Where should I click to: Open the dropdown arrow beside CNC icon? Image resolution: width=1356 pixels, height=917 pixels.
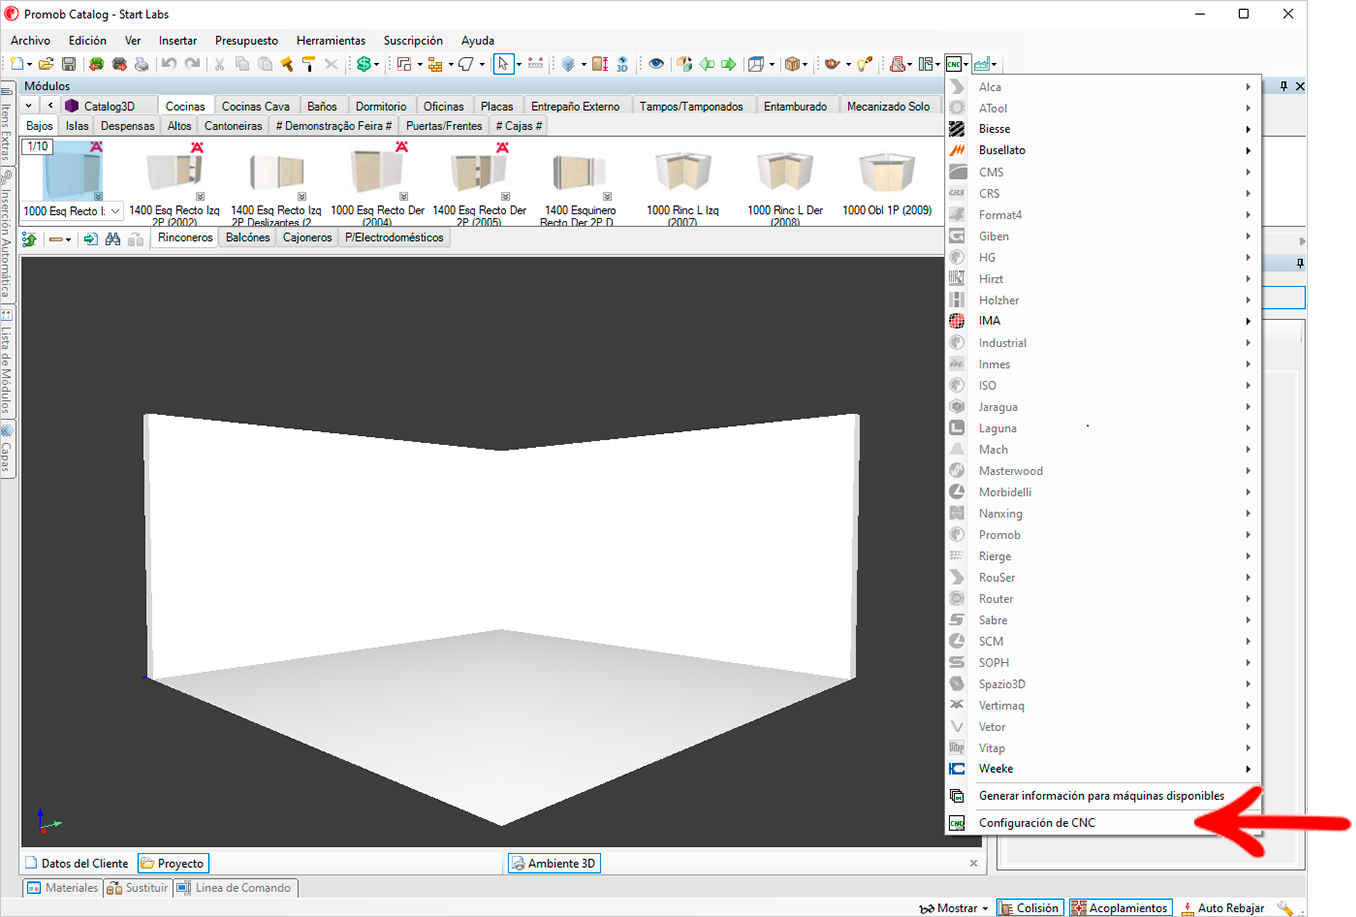click(966, 64)
